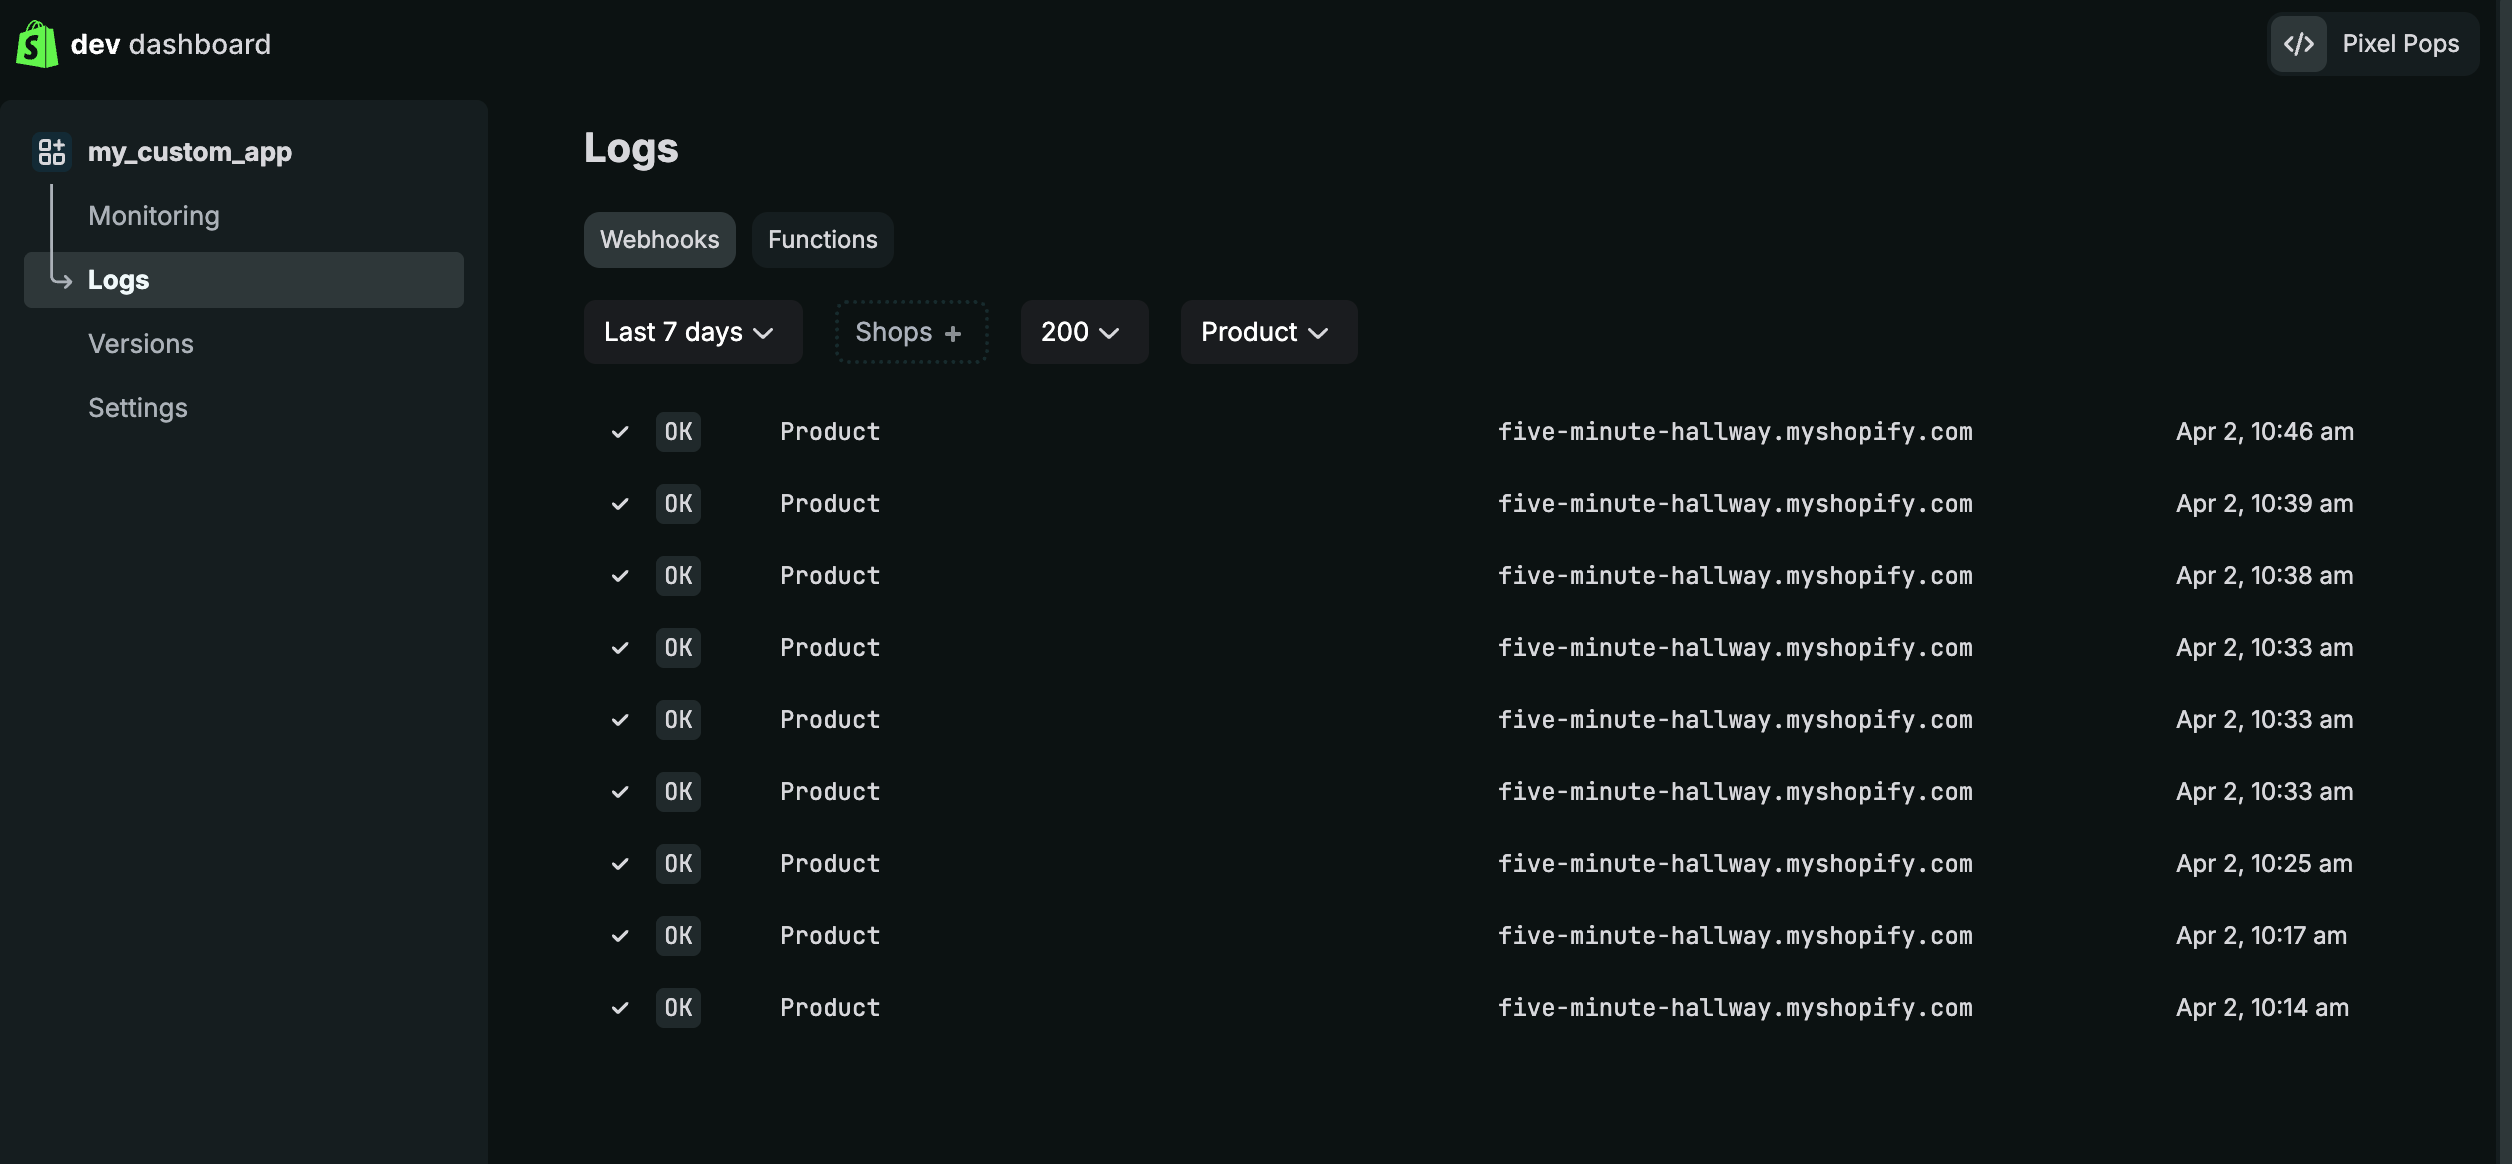Switch to the Webhooks tab
2512x1164 pixels.
660,240
